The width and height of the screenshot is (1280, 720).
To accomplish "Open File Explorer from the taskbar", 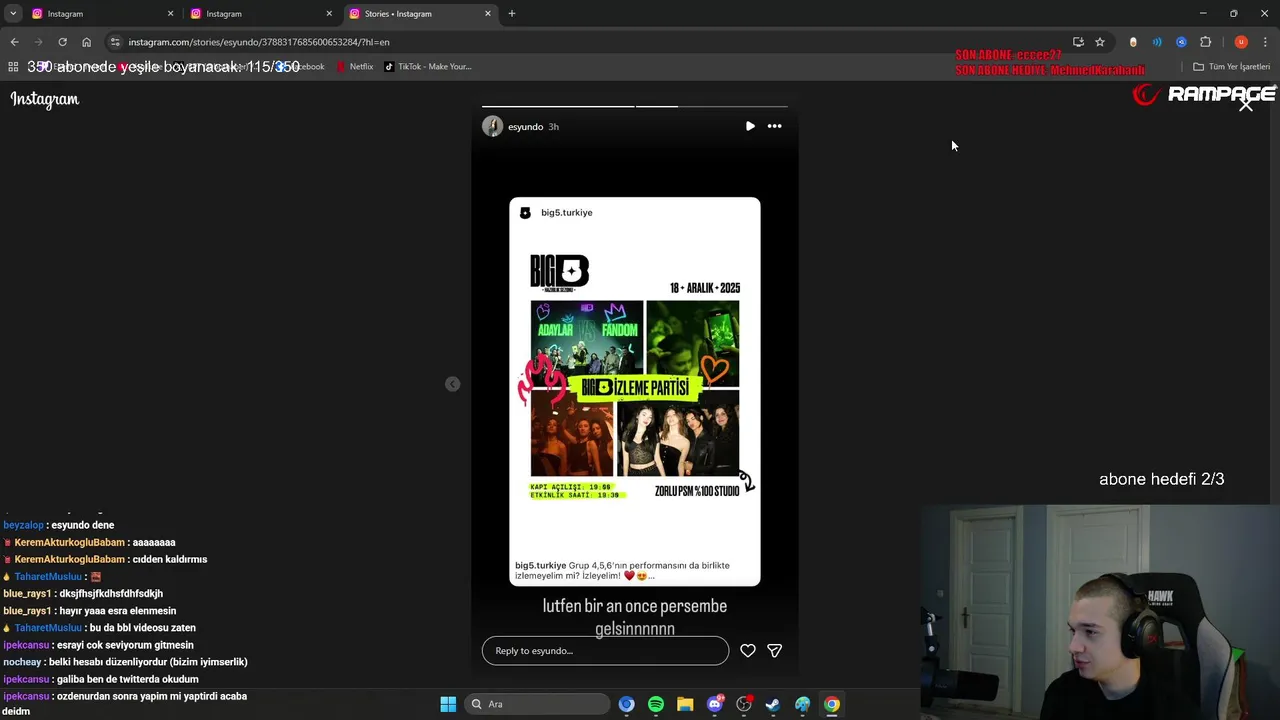I will pyautogui.click(x=685, y=704).
